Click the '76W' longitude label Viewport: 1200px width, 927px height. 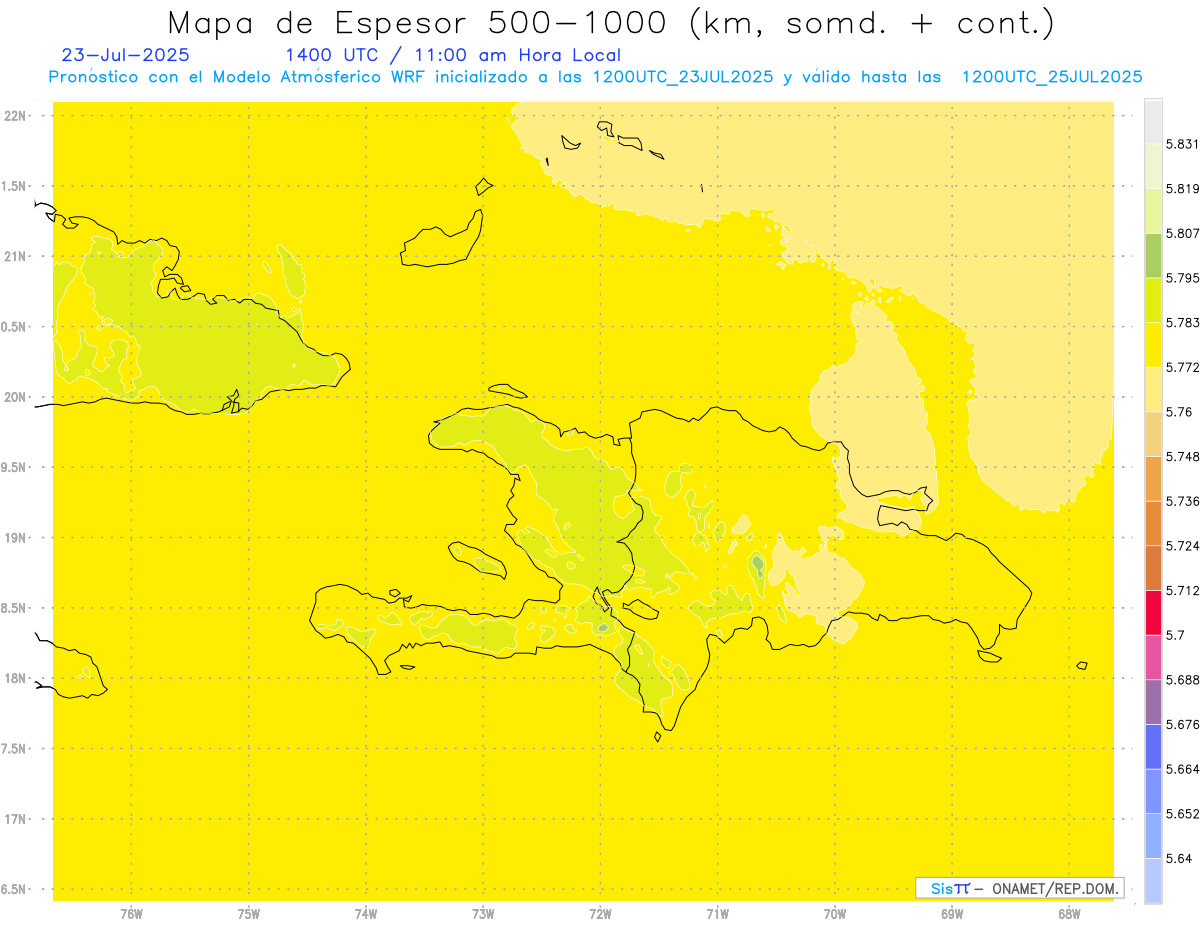point(131,914)
